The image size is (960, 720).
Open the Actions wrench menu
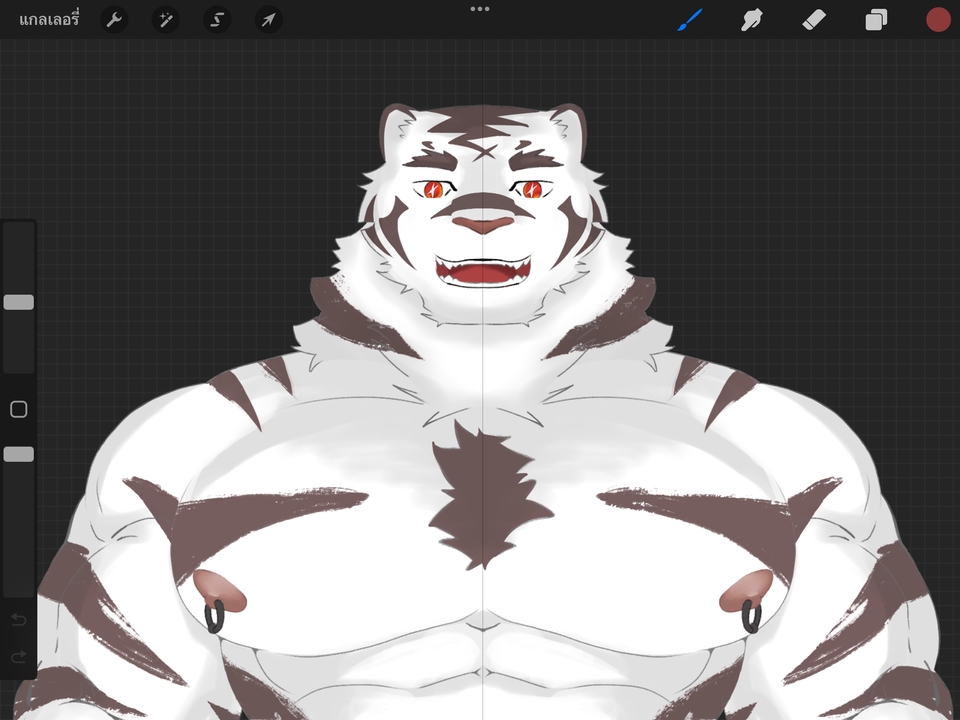pyautogui.click(x=114, y=20)
